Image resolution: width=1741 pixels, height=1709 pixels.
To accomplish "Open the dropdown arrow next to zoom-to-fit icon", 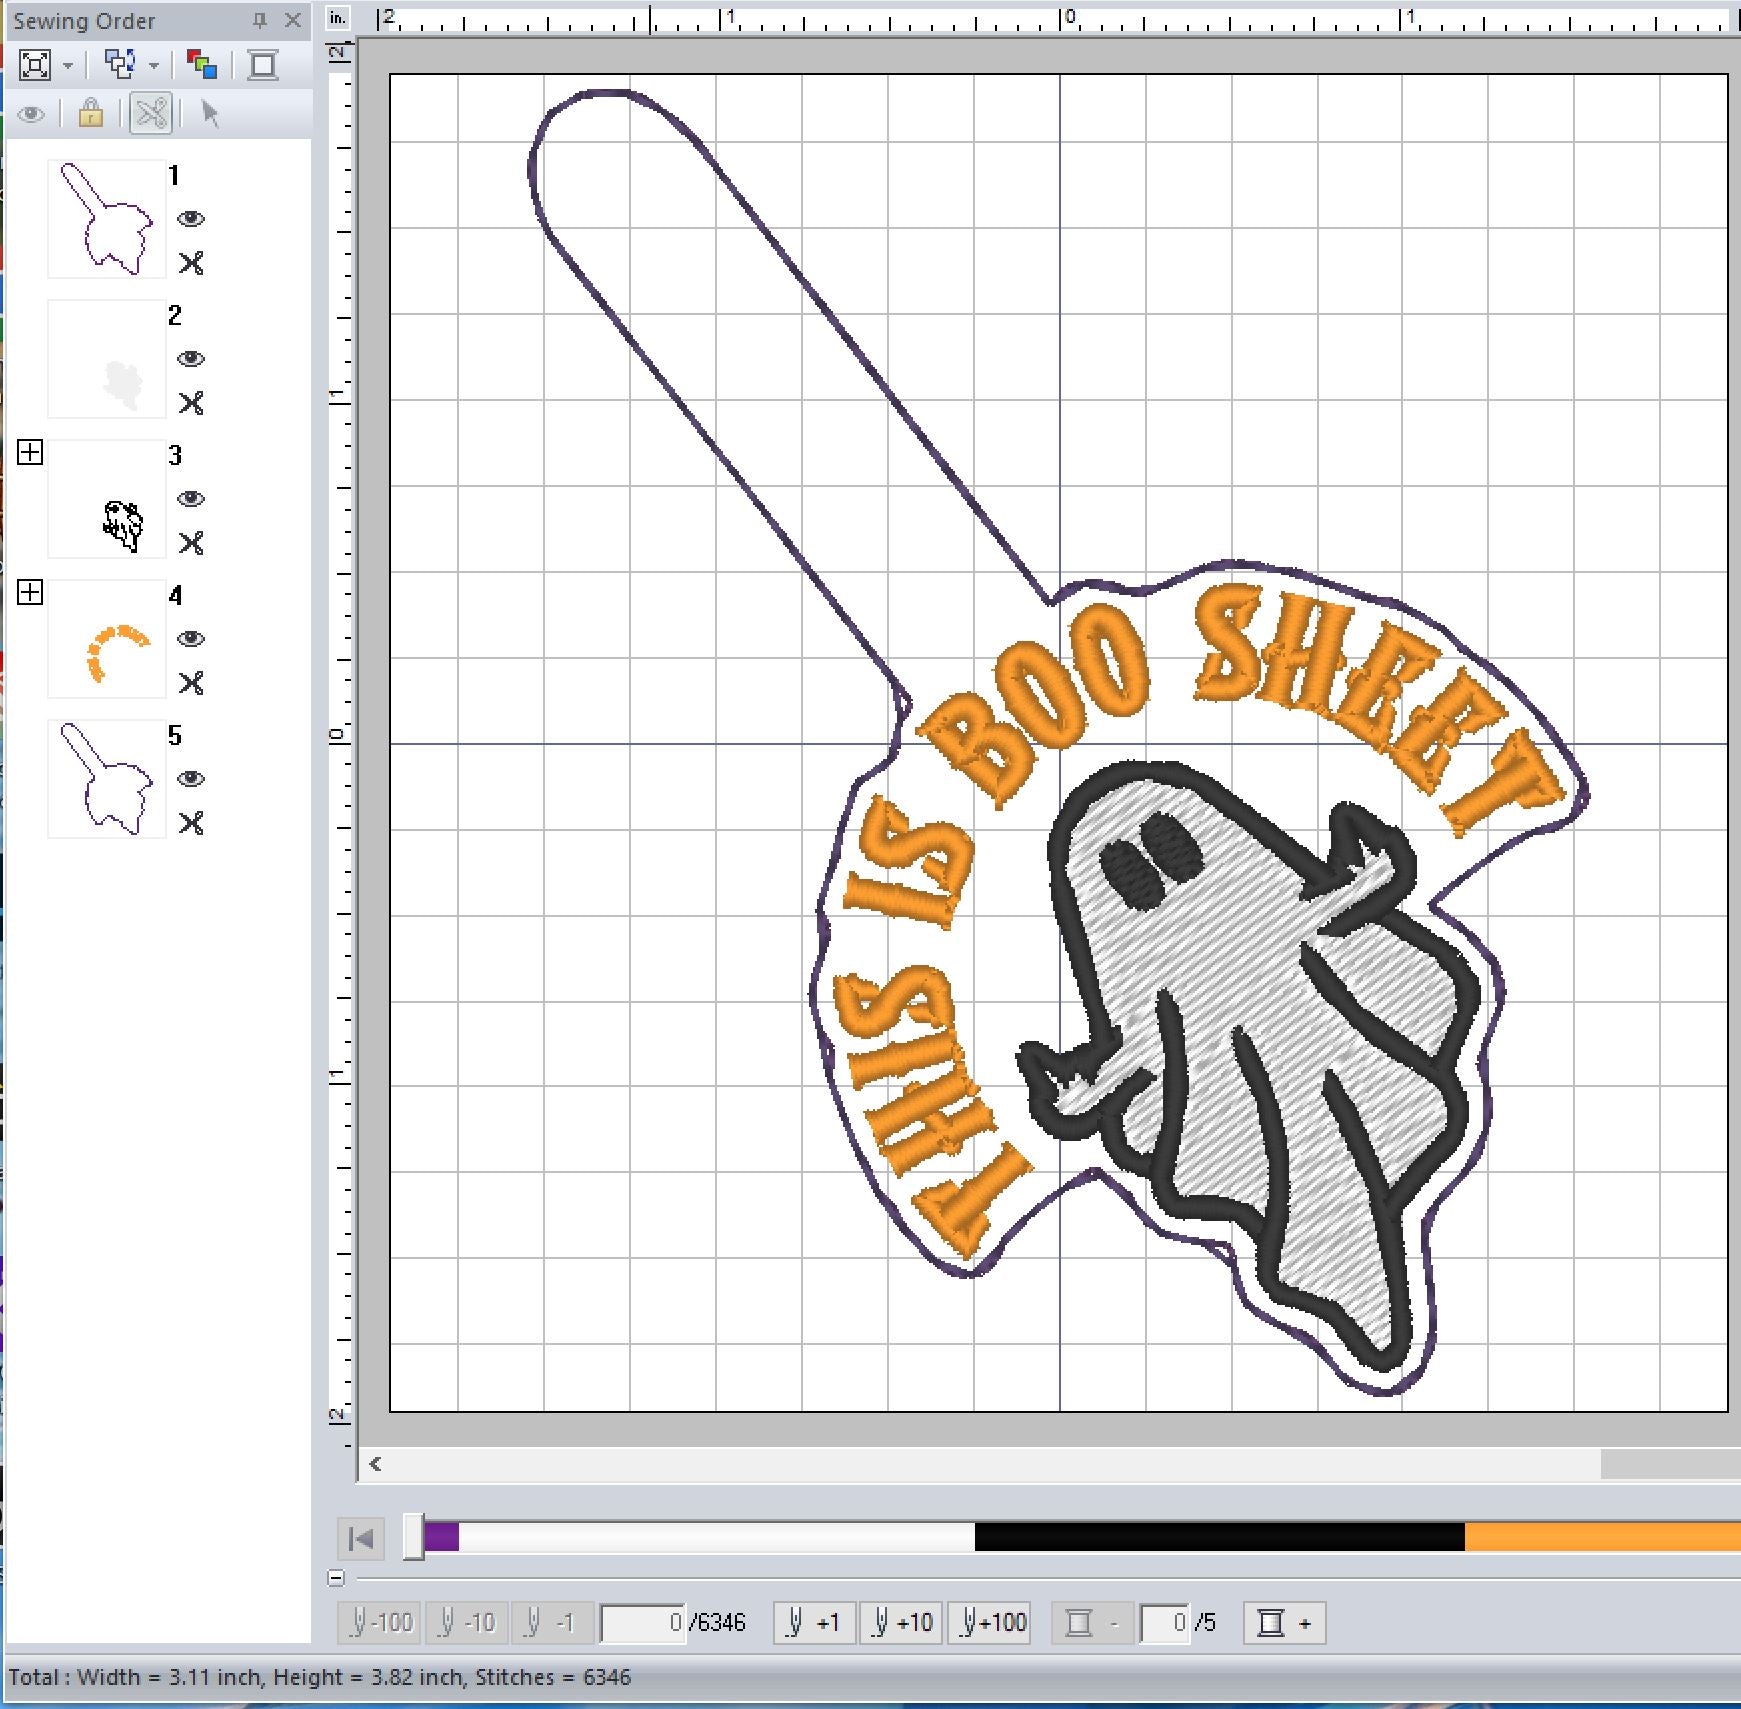I will click(x=68, y=66).
